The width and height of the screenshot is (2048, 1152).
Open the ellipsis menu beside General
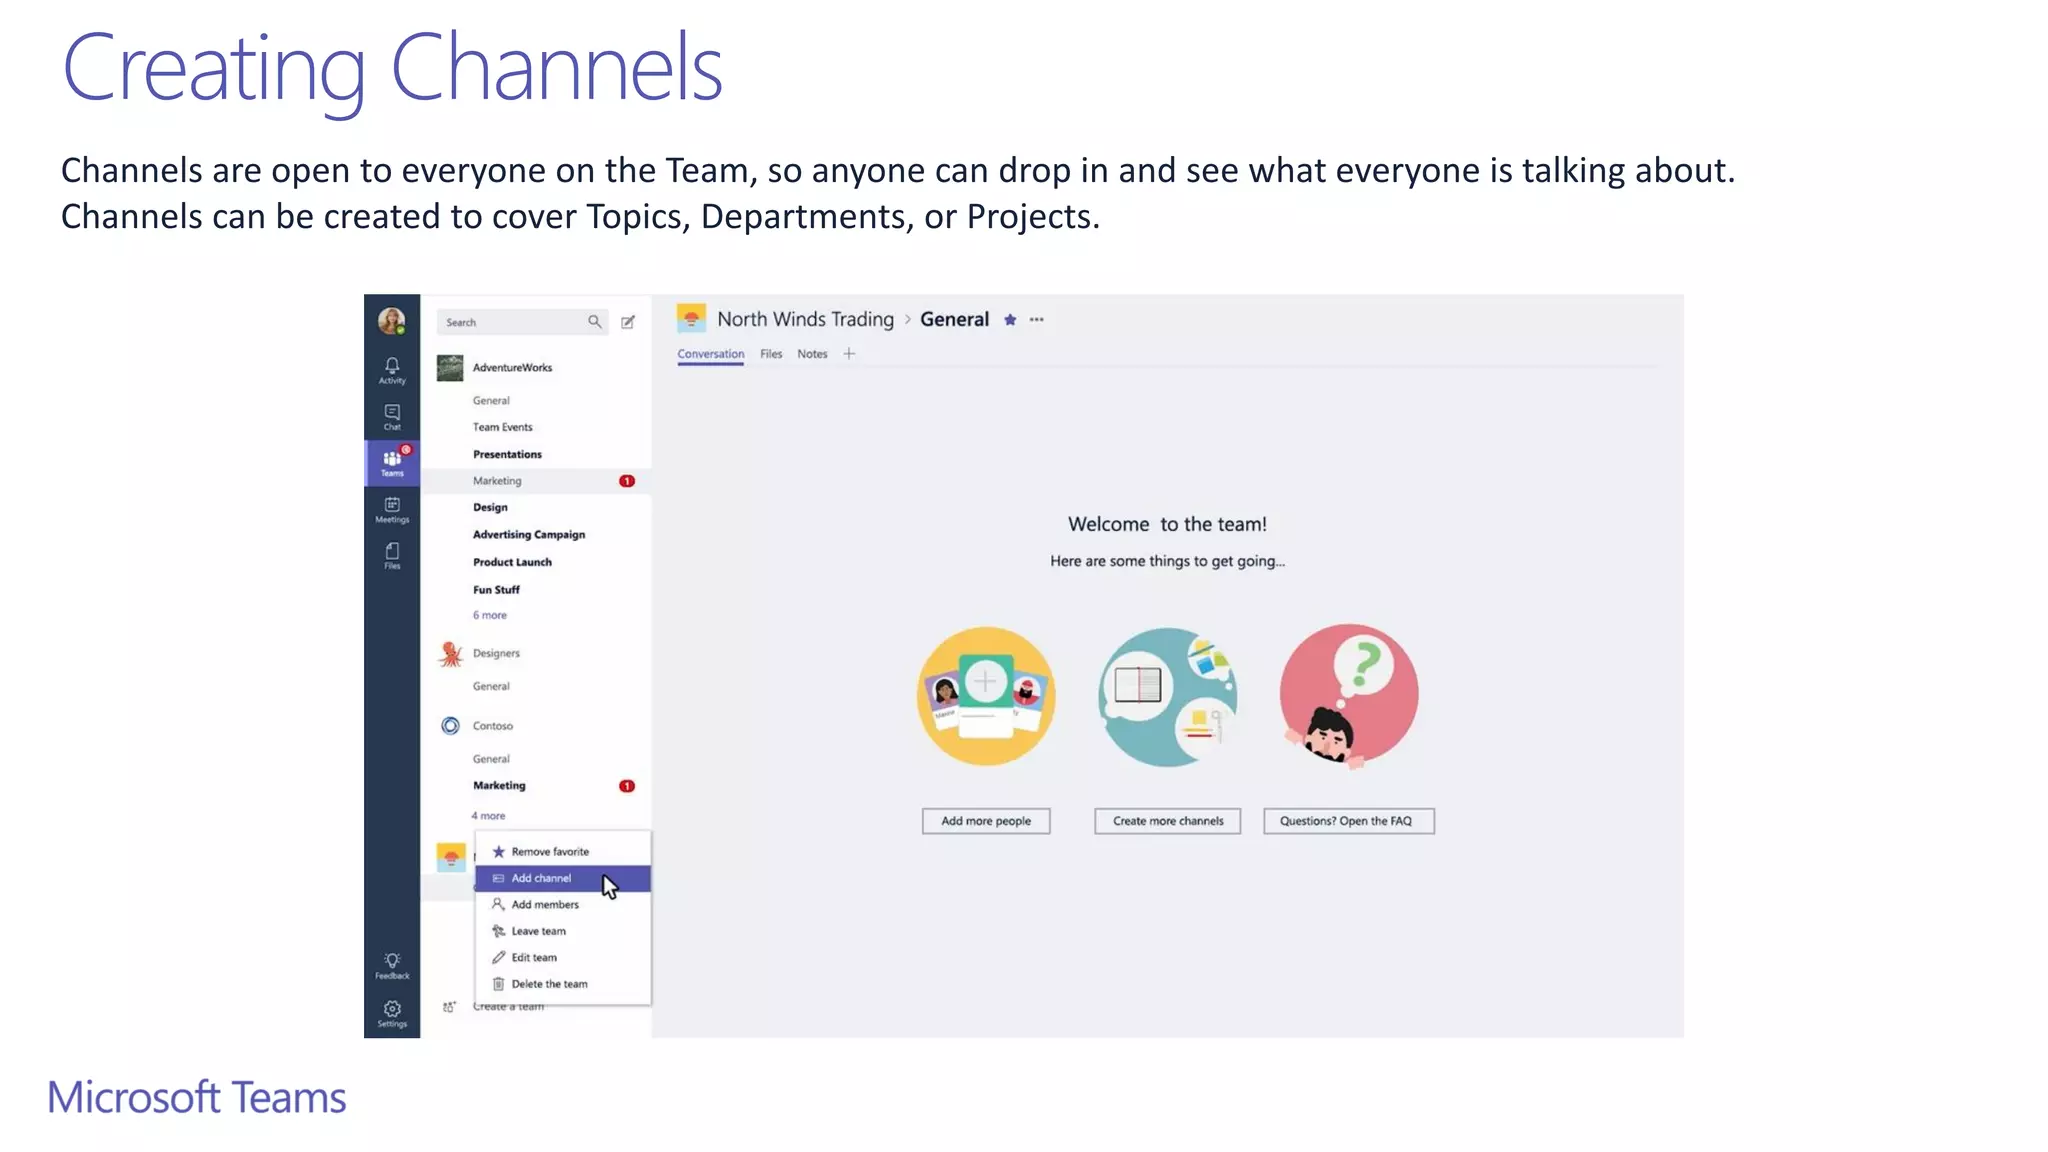(x=1037, y=320)
